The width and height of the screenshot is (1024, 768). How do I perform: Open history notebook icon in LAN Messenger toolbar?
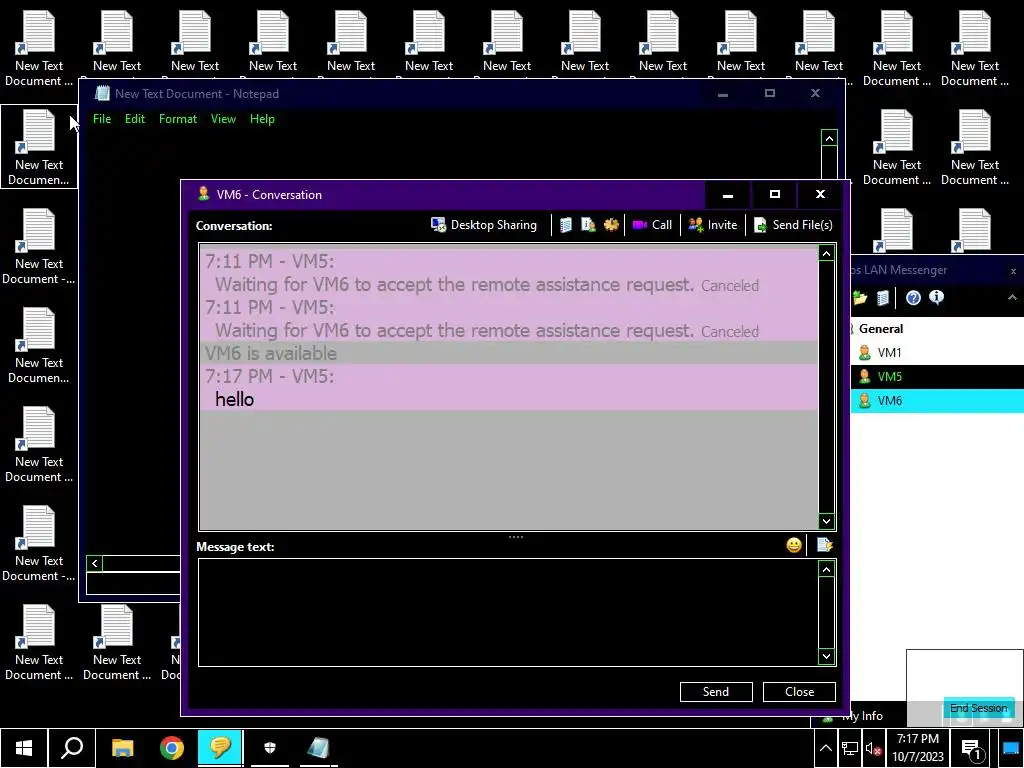pyautogui.click(x=883, y=298)
